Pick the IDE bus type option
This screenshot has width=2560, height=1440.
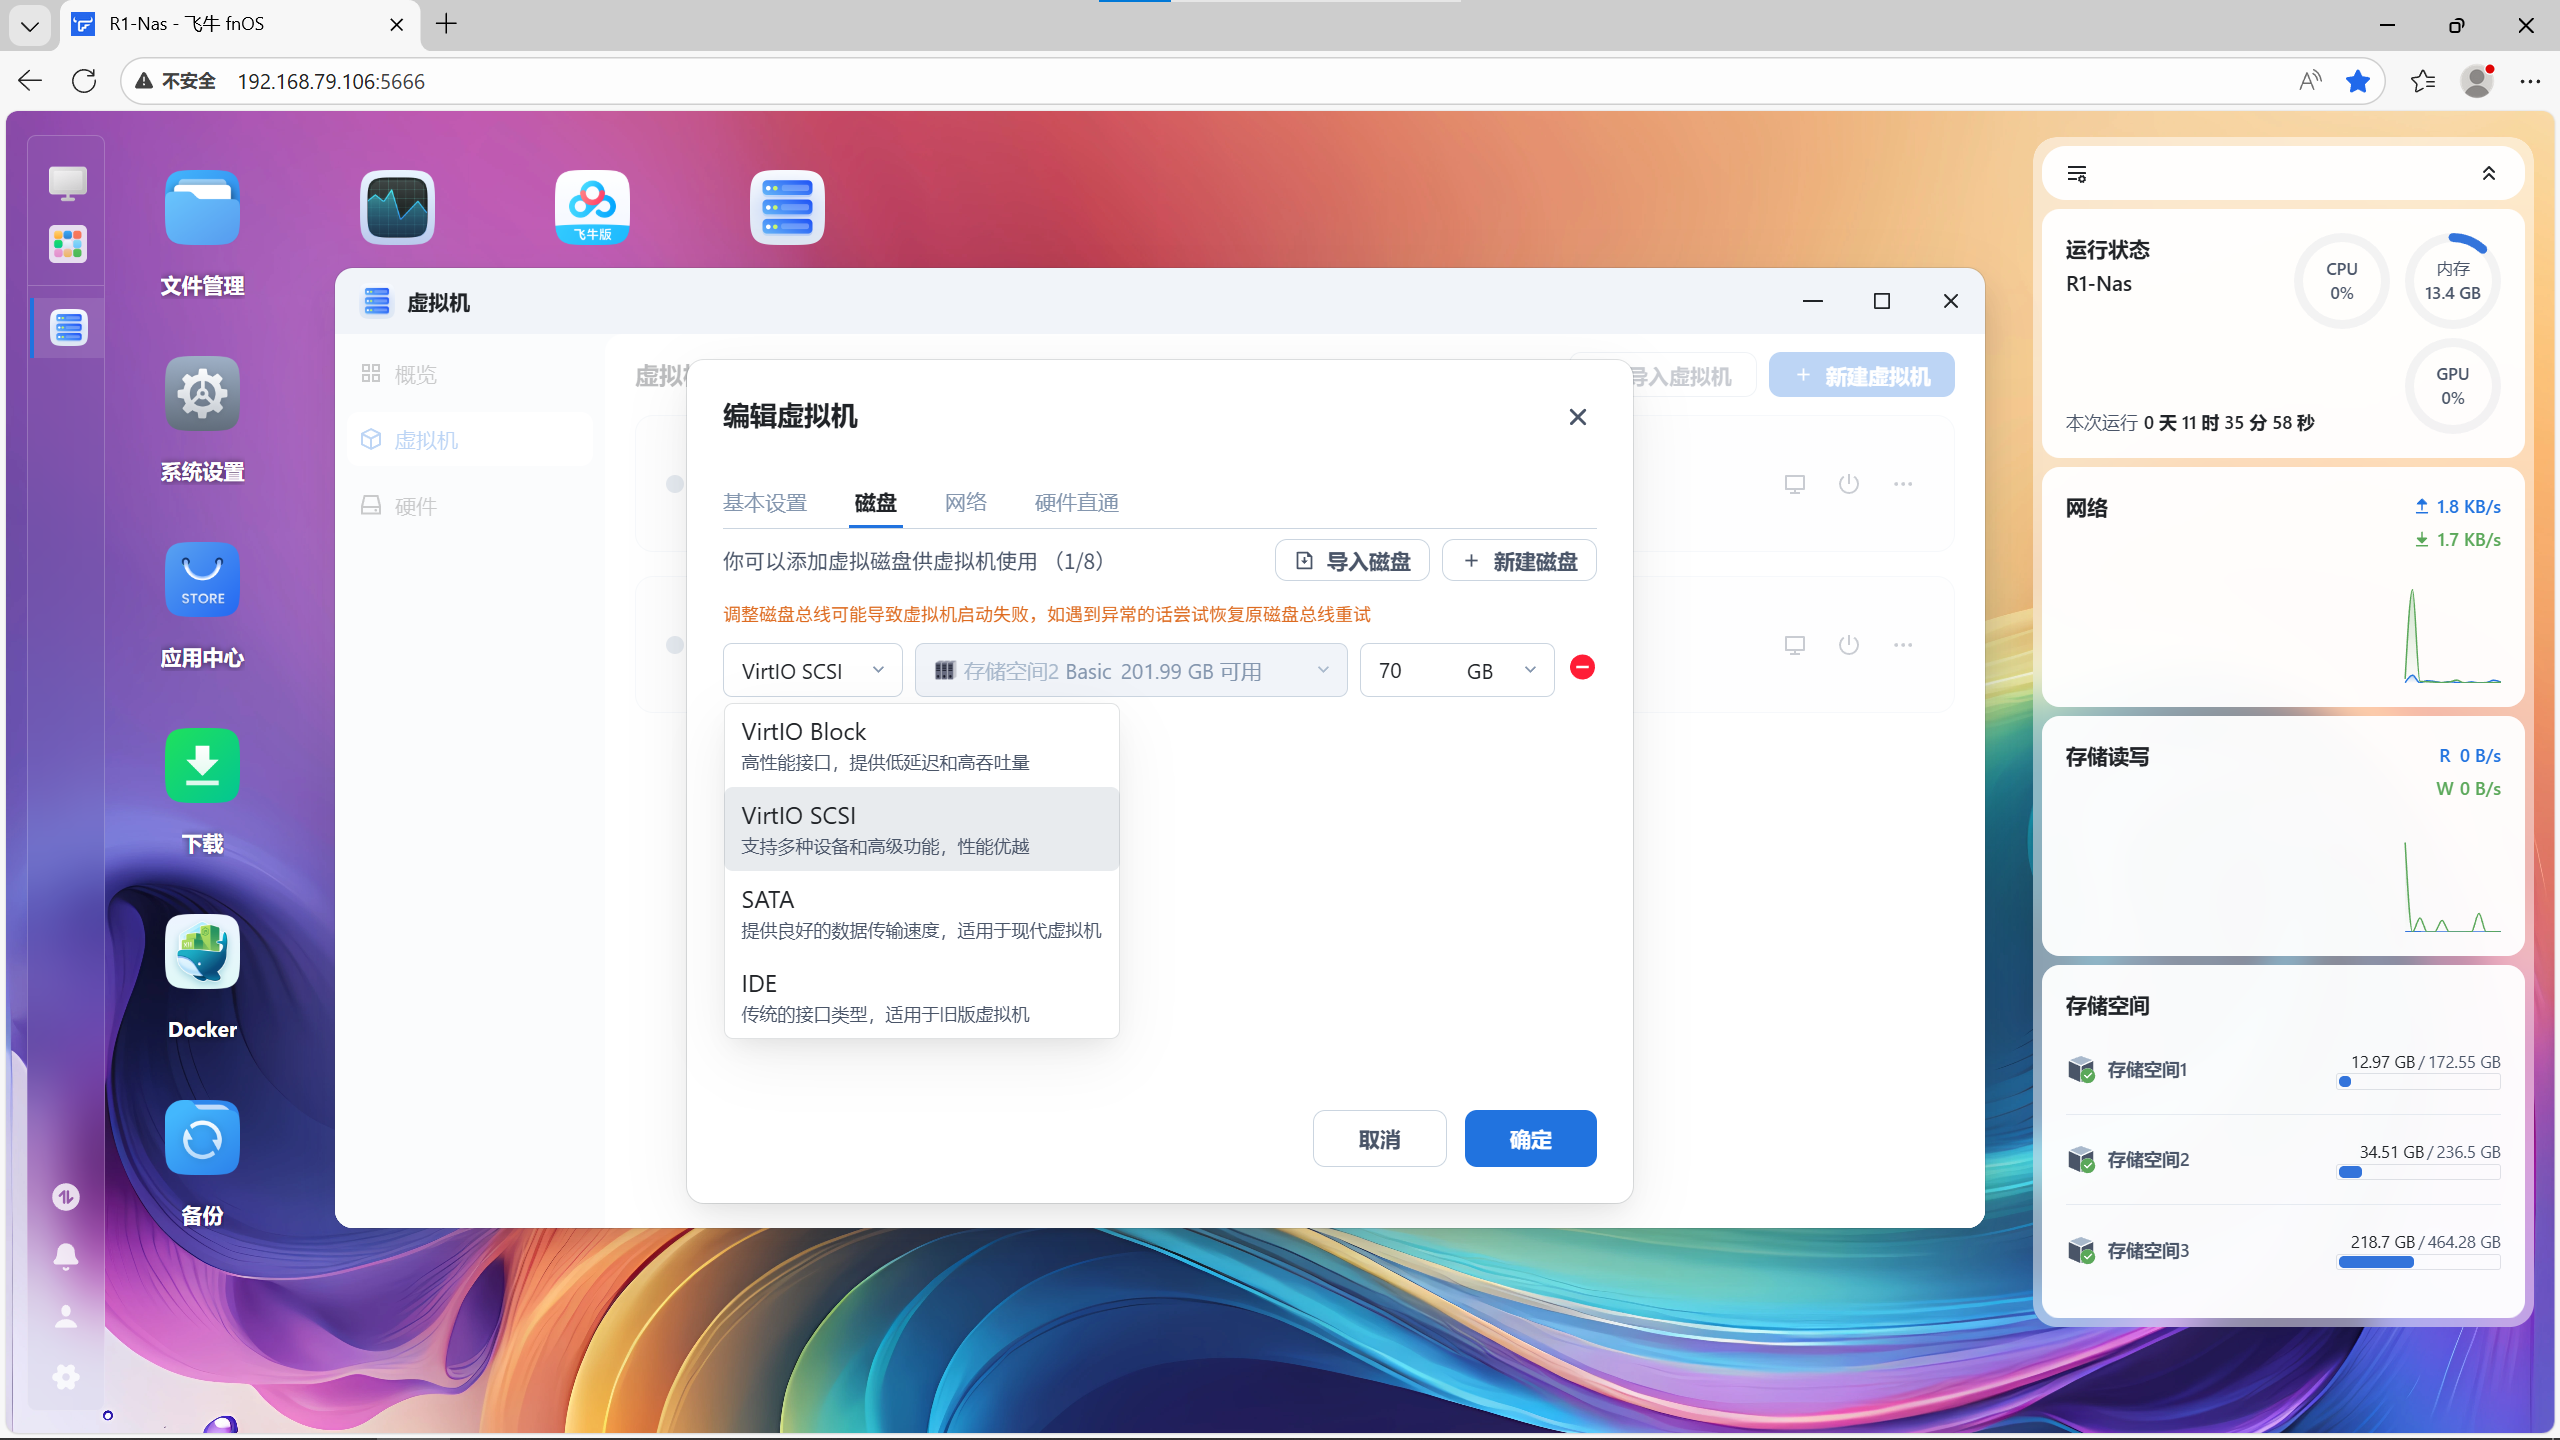920,998
